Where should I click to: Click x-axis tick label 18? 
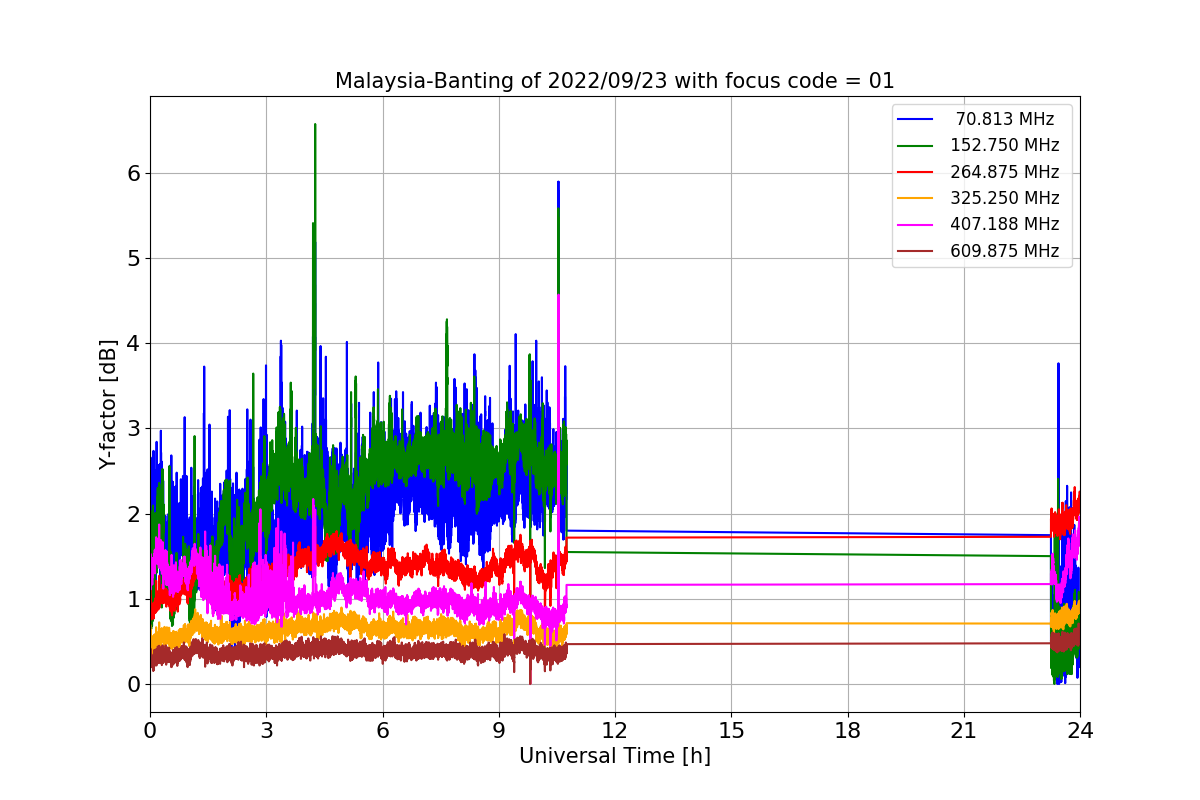point(847,730)
